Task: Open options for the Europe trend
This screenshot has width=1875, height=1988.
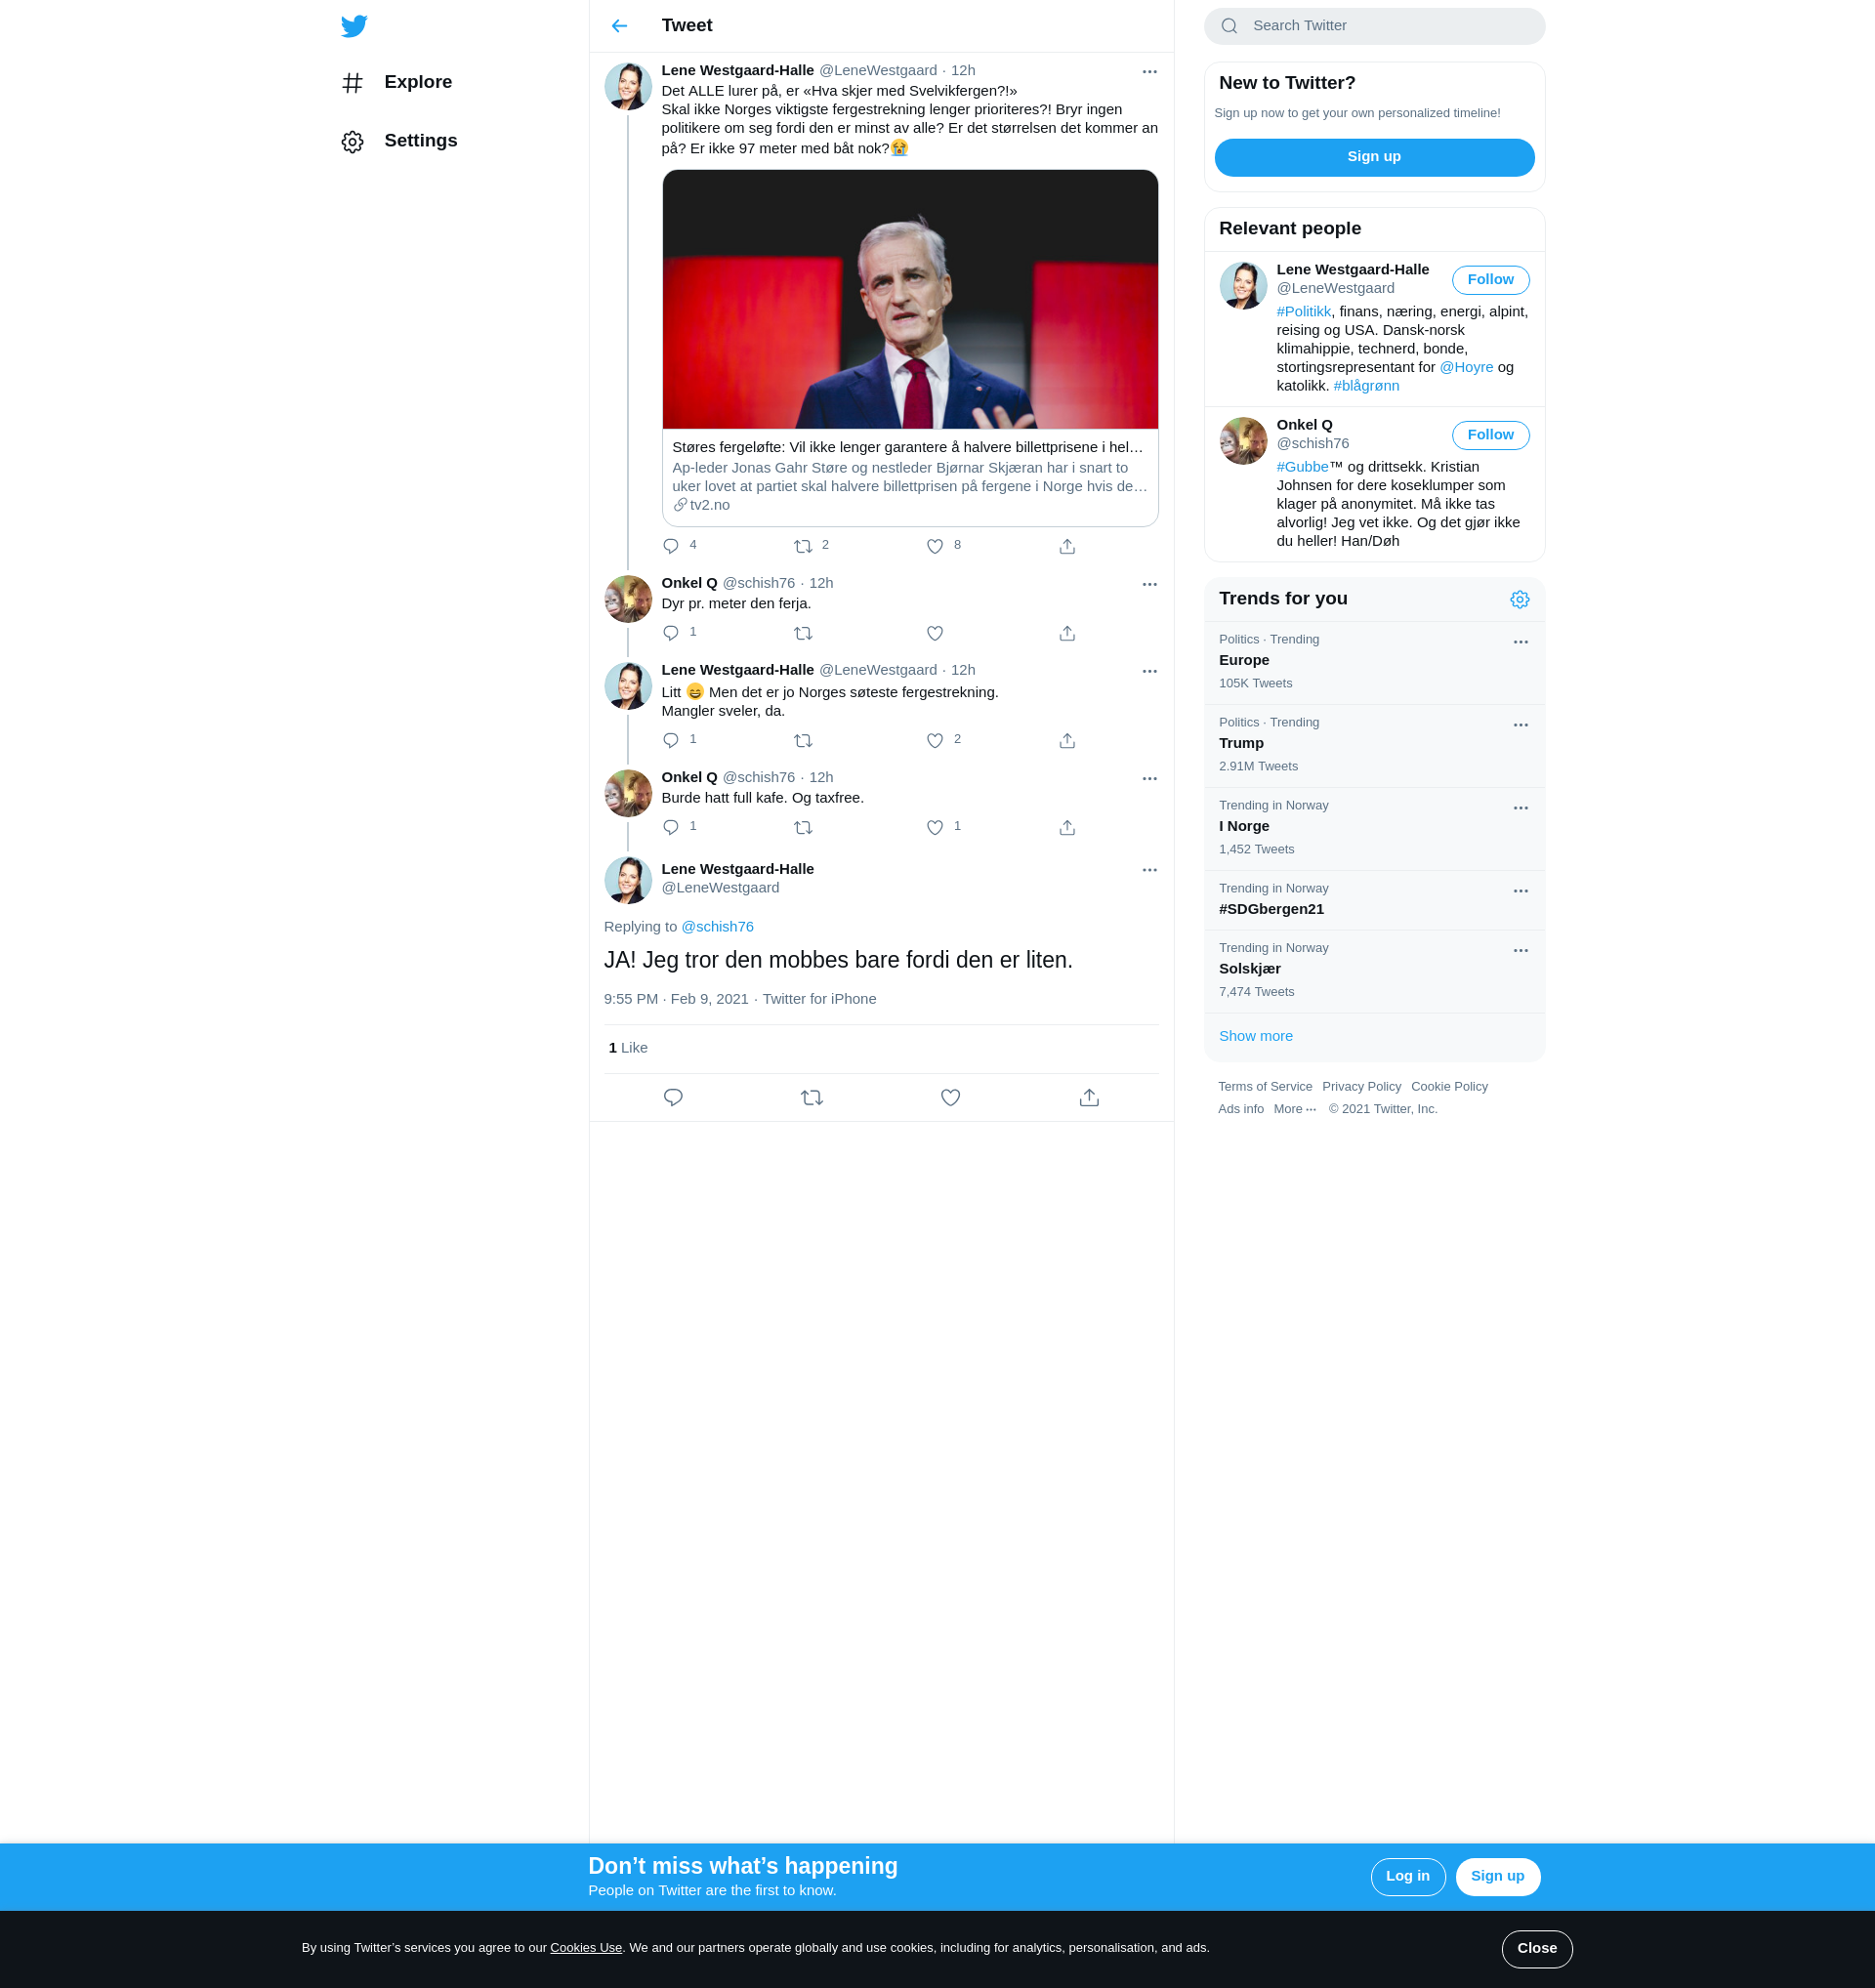Action: coord(1520,642)
